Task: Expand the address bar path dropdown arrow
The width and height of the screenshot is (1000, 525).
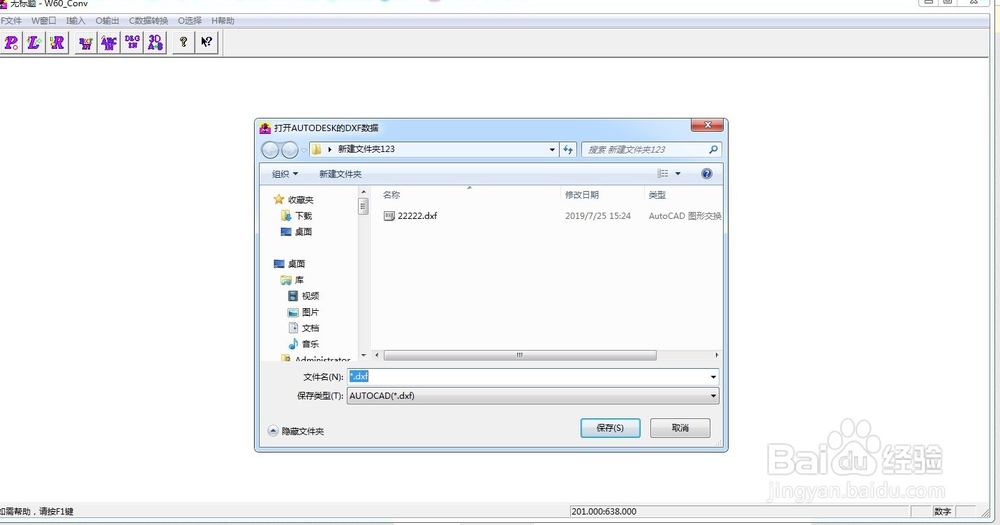Action: [x=552, y=149]
